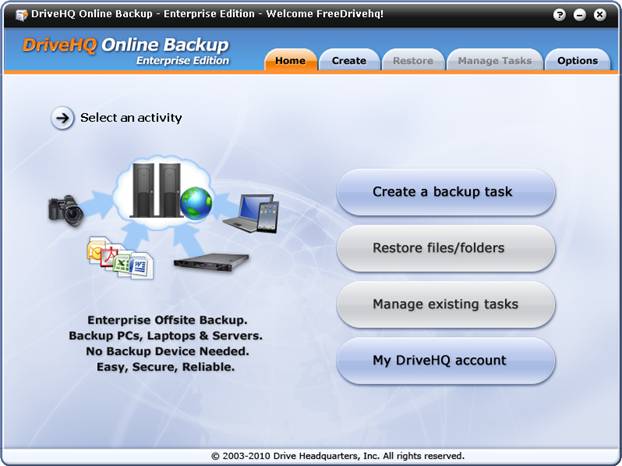This screenshot has height=466, width=622.
Task: Switch to the Home tab
Action: (x=290, y=61)
